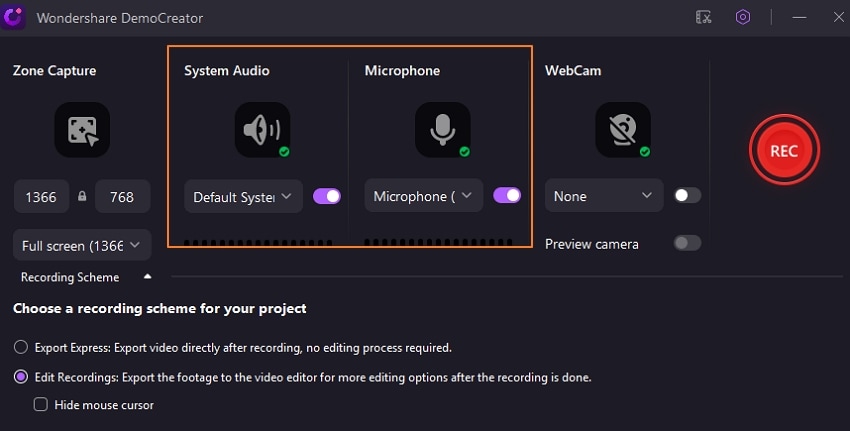This screenshot has width=850, height=431.
Task: Click the Microphone icon
Action: click(x=442, y=130)
